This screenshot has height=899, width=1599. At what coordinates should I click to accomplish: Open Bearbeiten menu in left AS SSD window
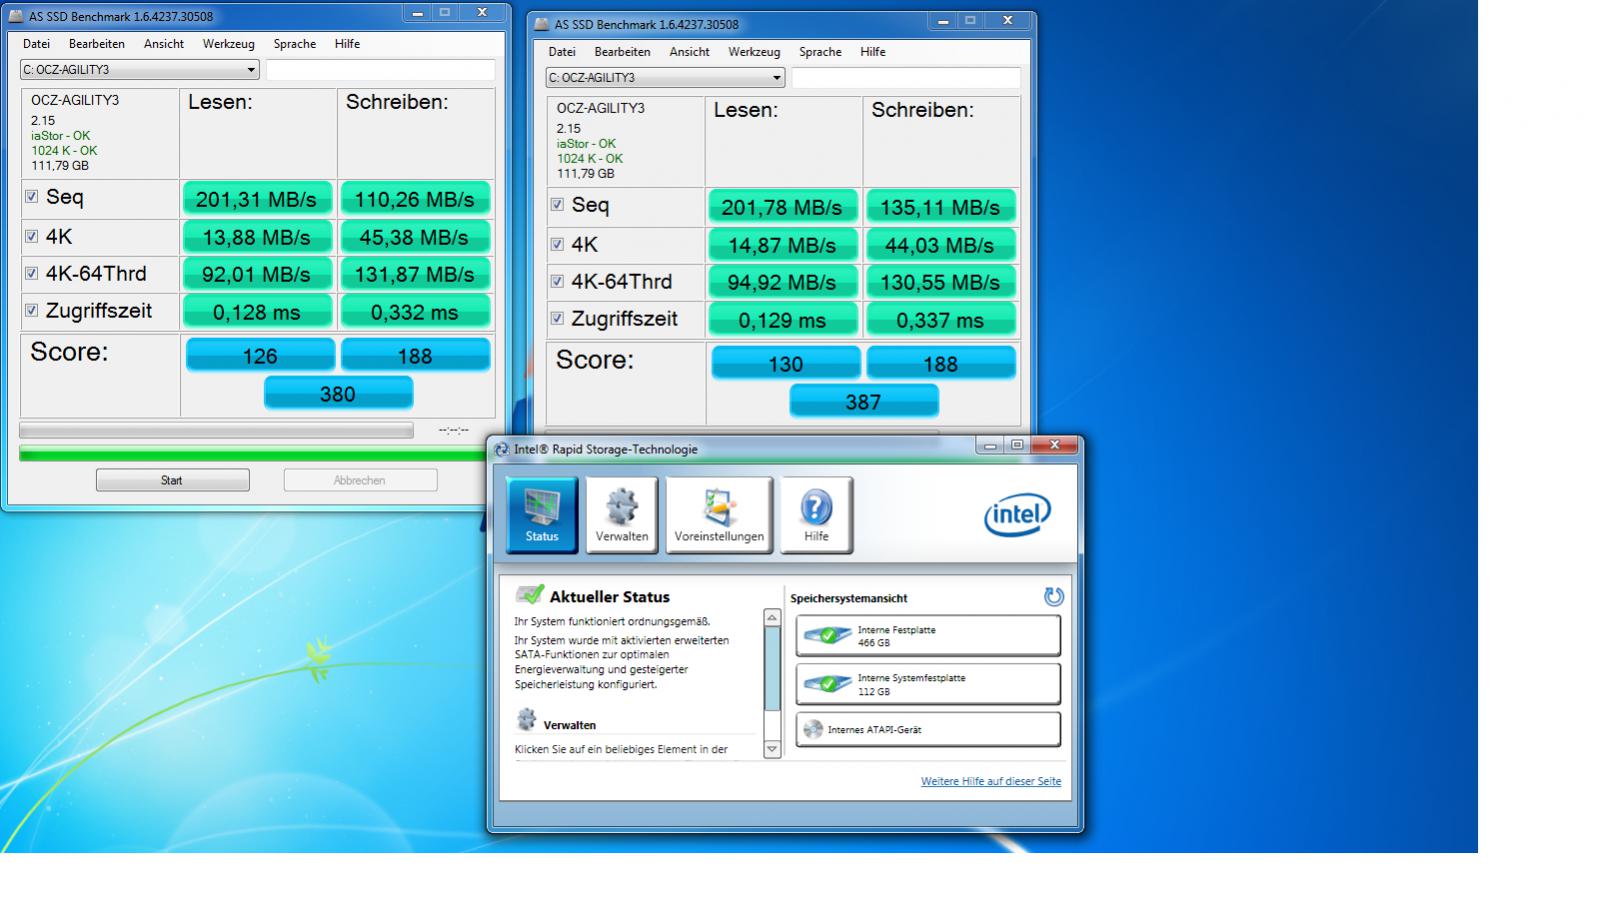click(97, 44)
